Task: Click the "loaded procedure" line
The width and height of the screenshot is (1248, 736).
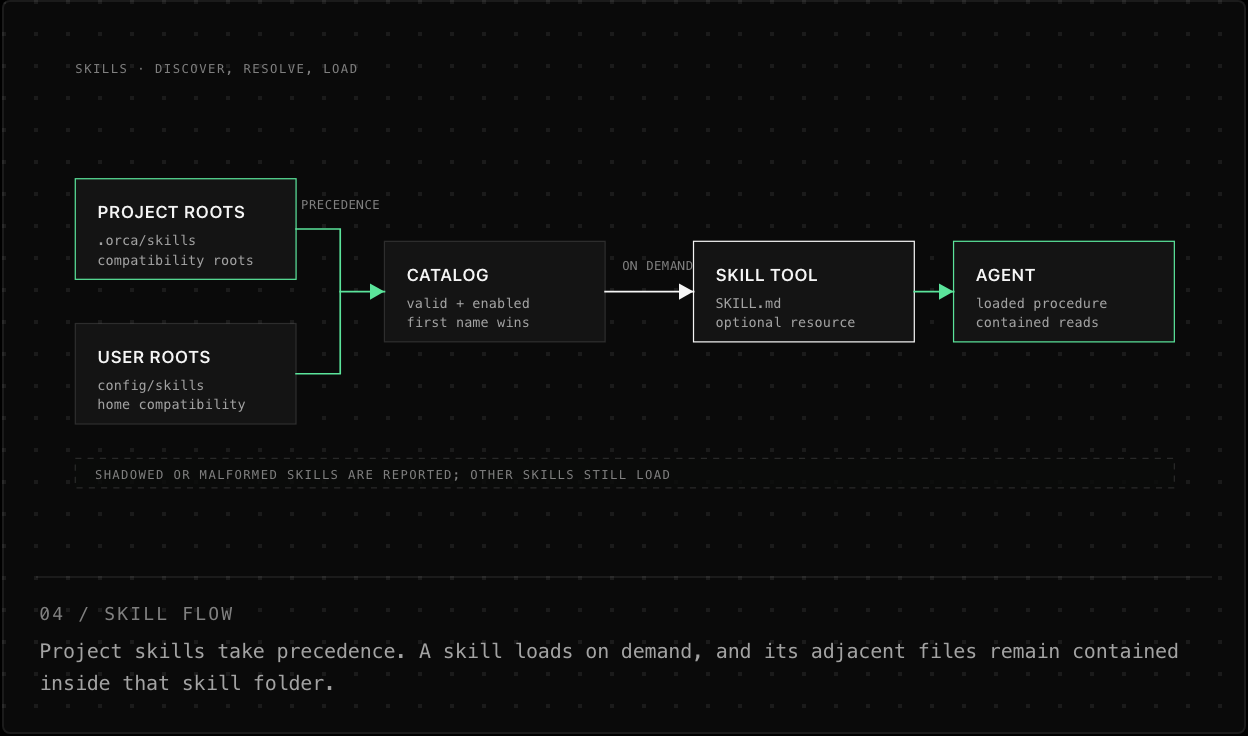Action: (1042, 304)
